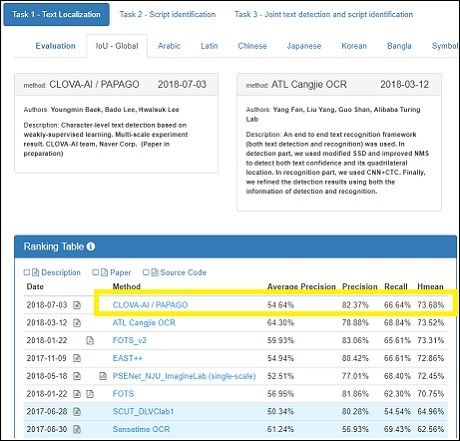Click the 83.06% precision value of FOTS_v2
Screen dimensions: 460x441
tap(355, 340)
